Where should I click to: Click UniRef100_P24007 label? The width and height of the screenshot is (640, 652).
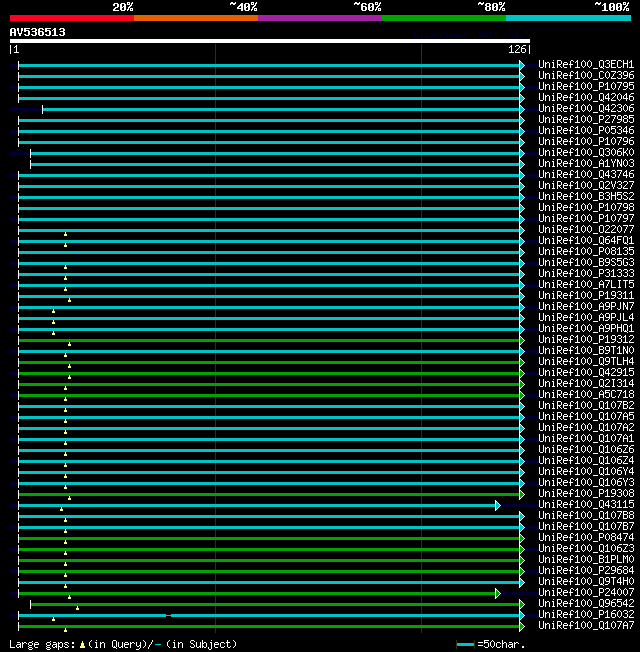coord(586,593)
